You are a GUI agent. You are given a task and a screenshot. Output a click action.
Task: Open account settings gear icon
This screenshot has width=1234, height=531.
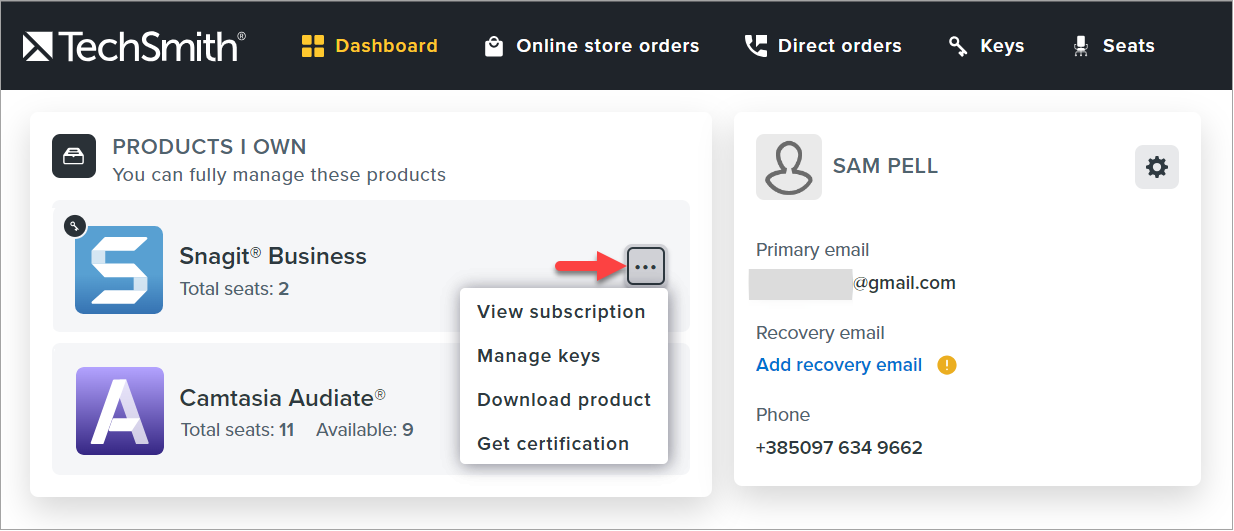(x=1157, y=167)
